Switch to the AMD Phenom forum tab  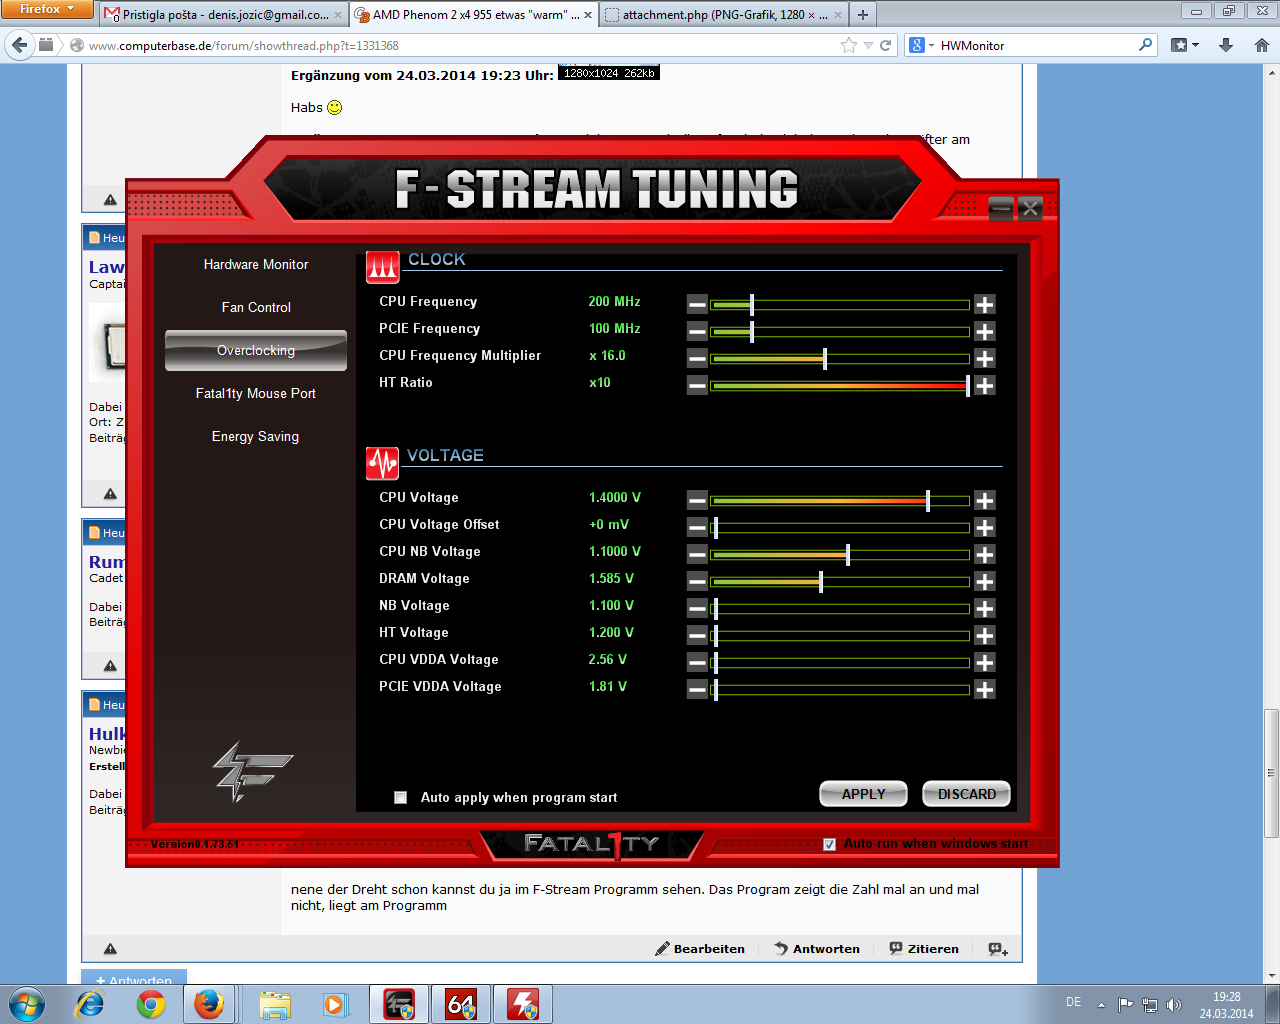474,15
